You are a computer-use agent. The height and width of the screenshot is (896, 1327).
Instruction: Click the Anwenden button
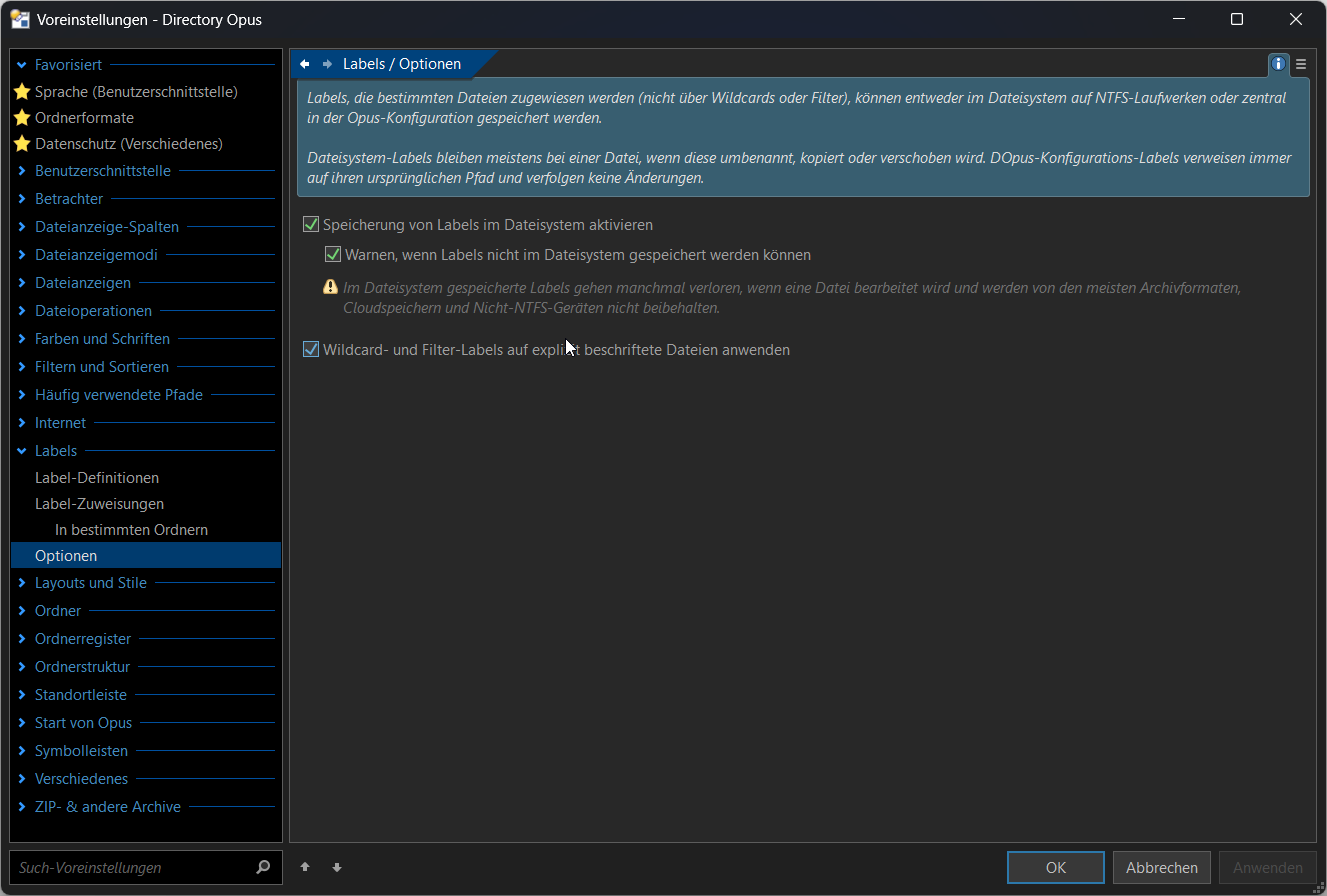point(1268,867)
